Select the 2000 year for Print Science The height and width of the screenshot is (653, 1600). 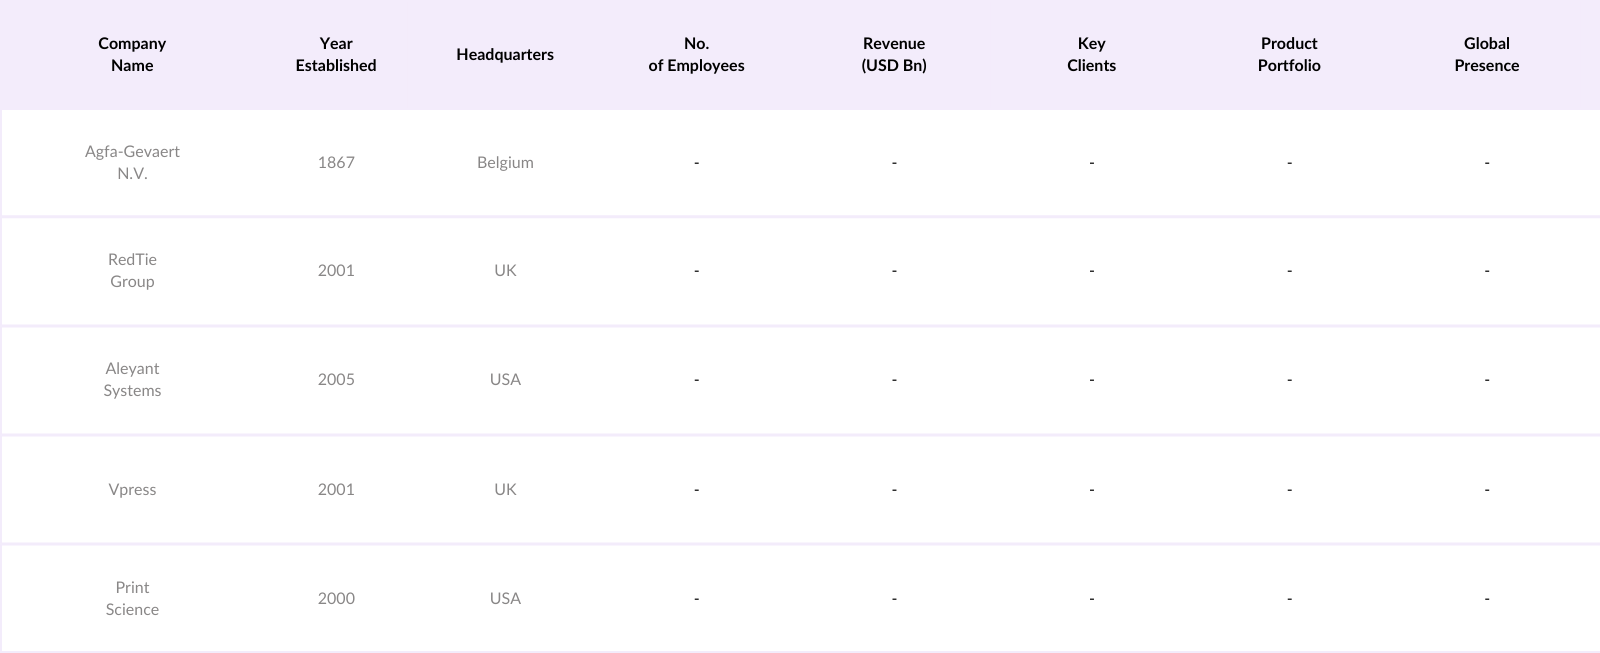click(336, 598)
